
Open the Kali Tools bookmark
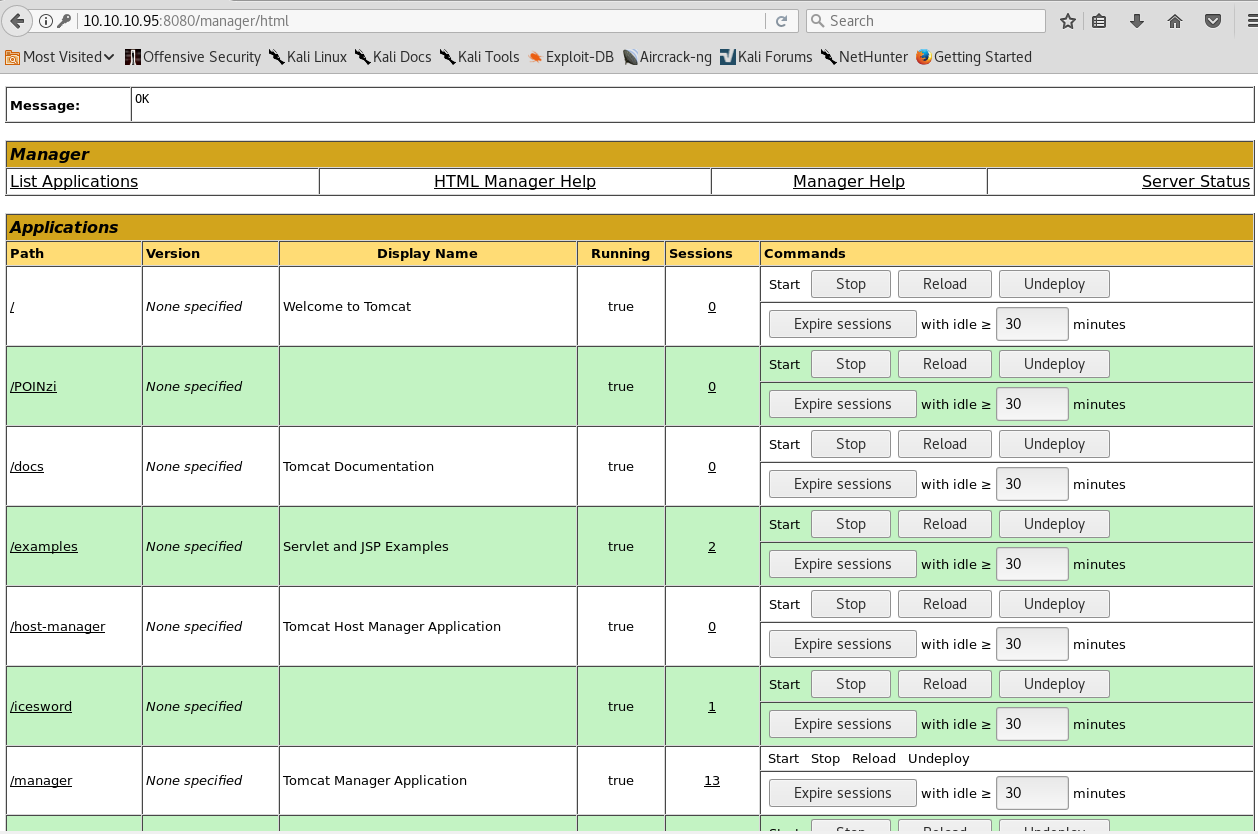pos(479,57)
